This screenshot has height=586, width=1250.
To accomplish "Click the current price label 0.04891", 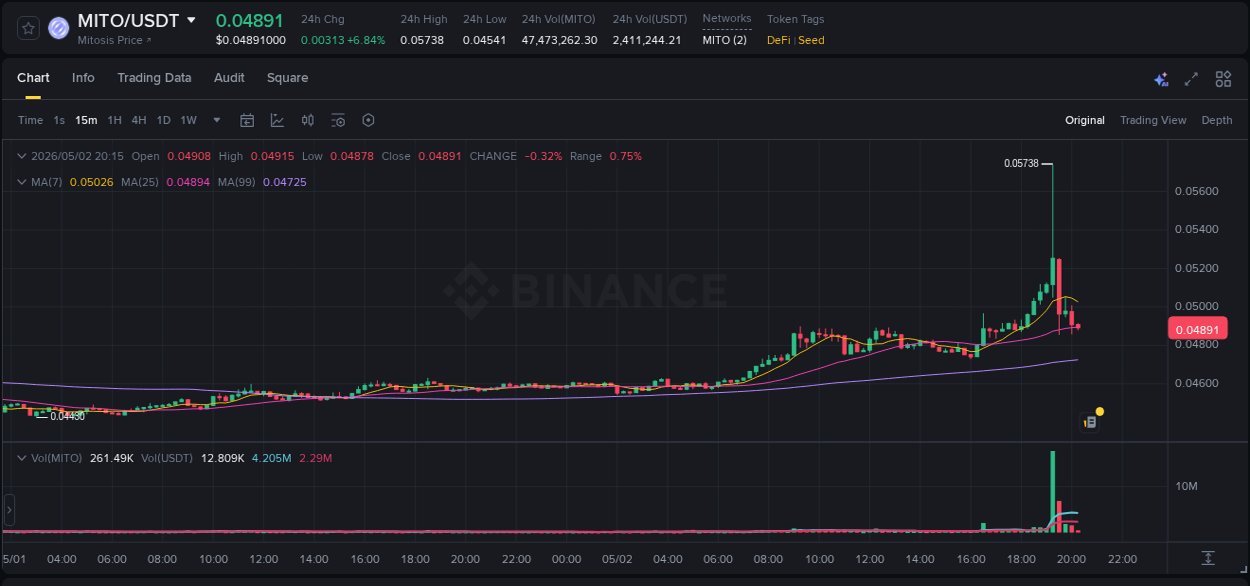I will click(x=1197, y=329).
